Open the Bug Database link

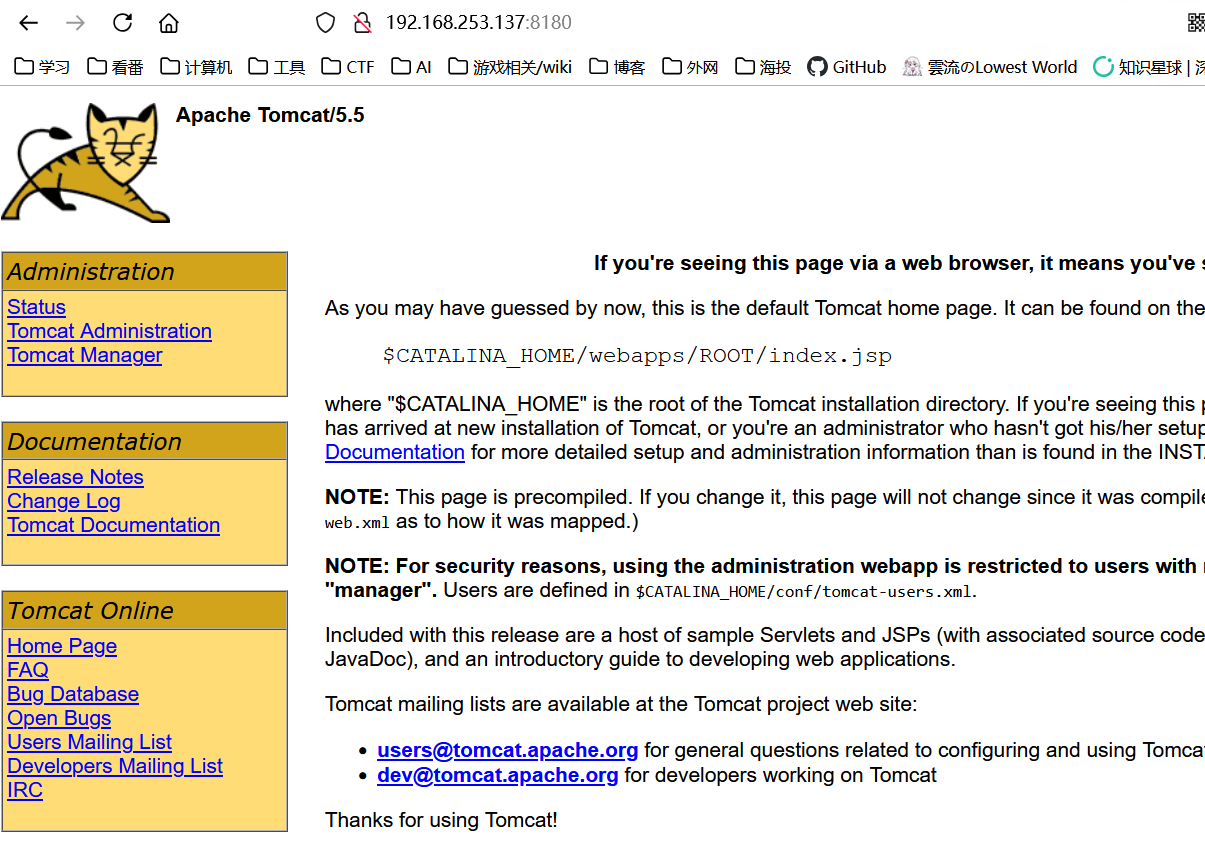click(x=73, y=694)
